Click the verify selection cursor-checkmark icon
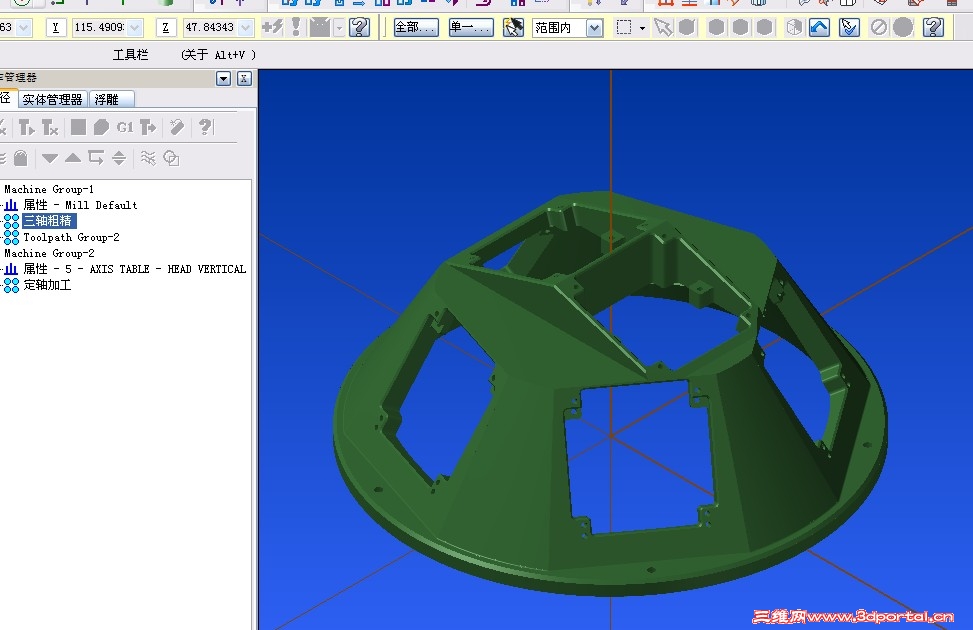 (849, 27)
